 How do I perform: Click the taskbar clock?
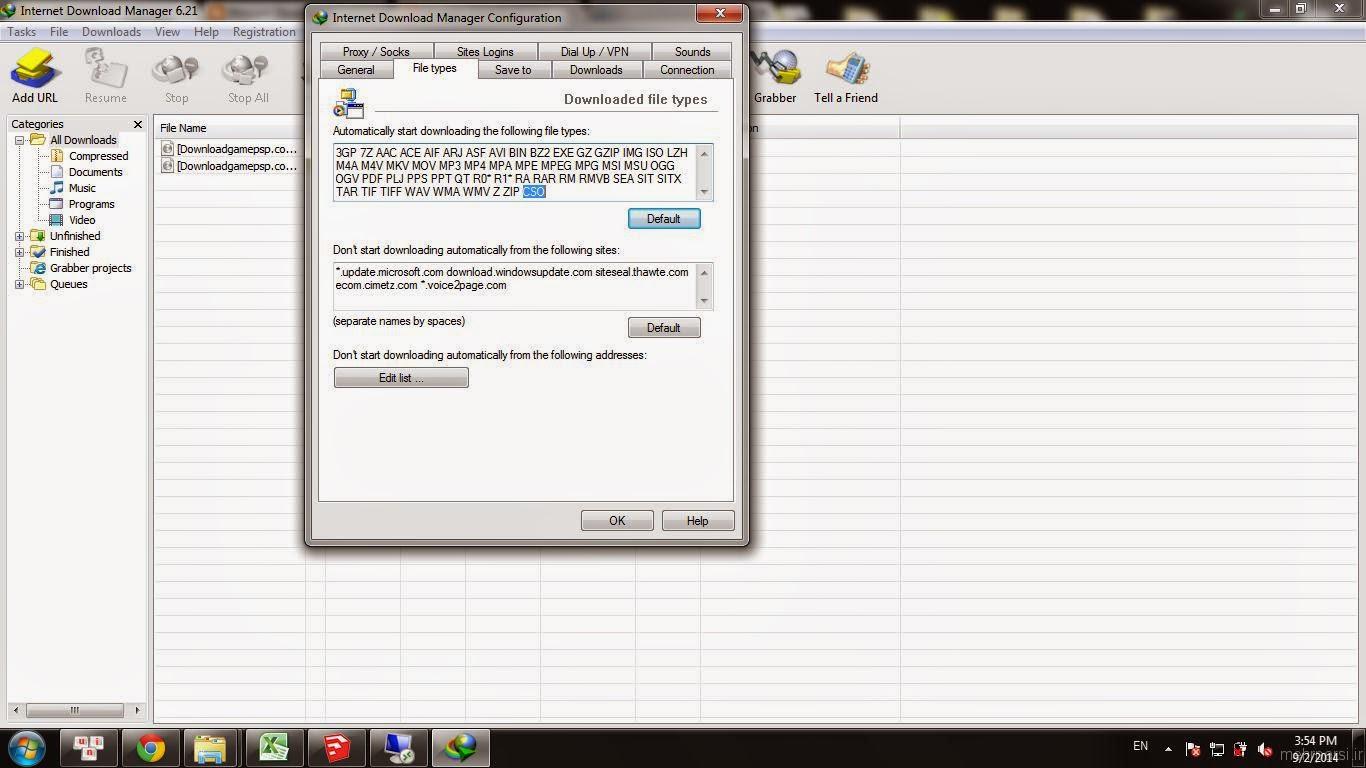(x=1316, y=749)
